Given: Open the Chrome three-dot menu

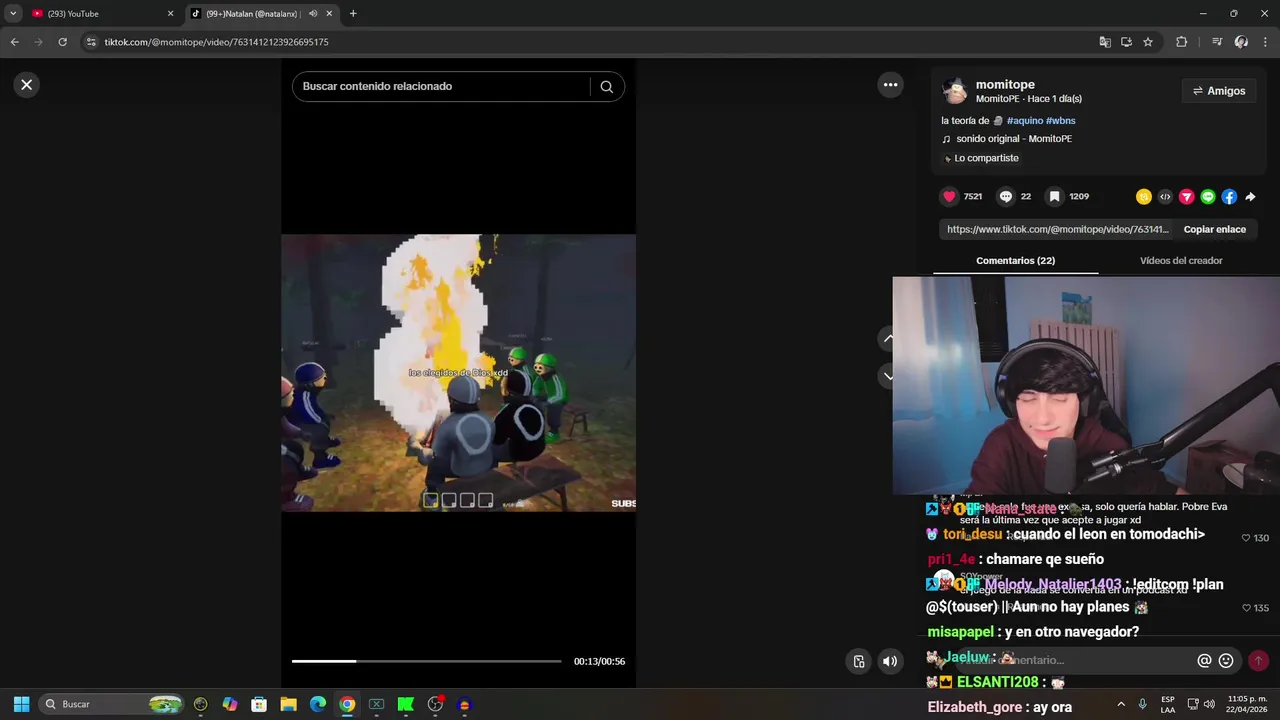Looking at the screenshot, I should [x=1265, y=42].
